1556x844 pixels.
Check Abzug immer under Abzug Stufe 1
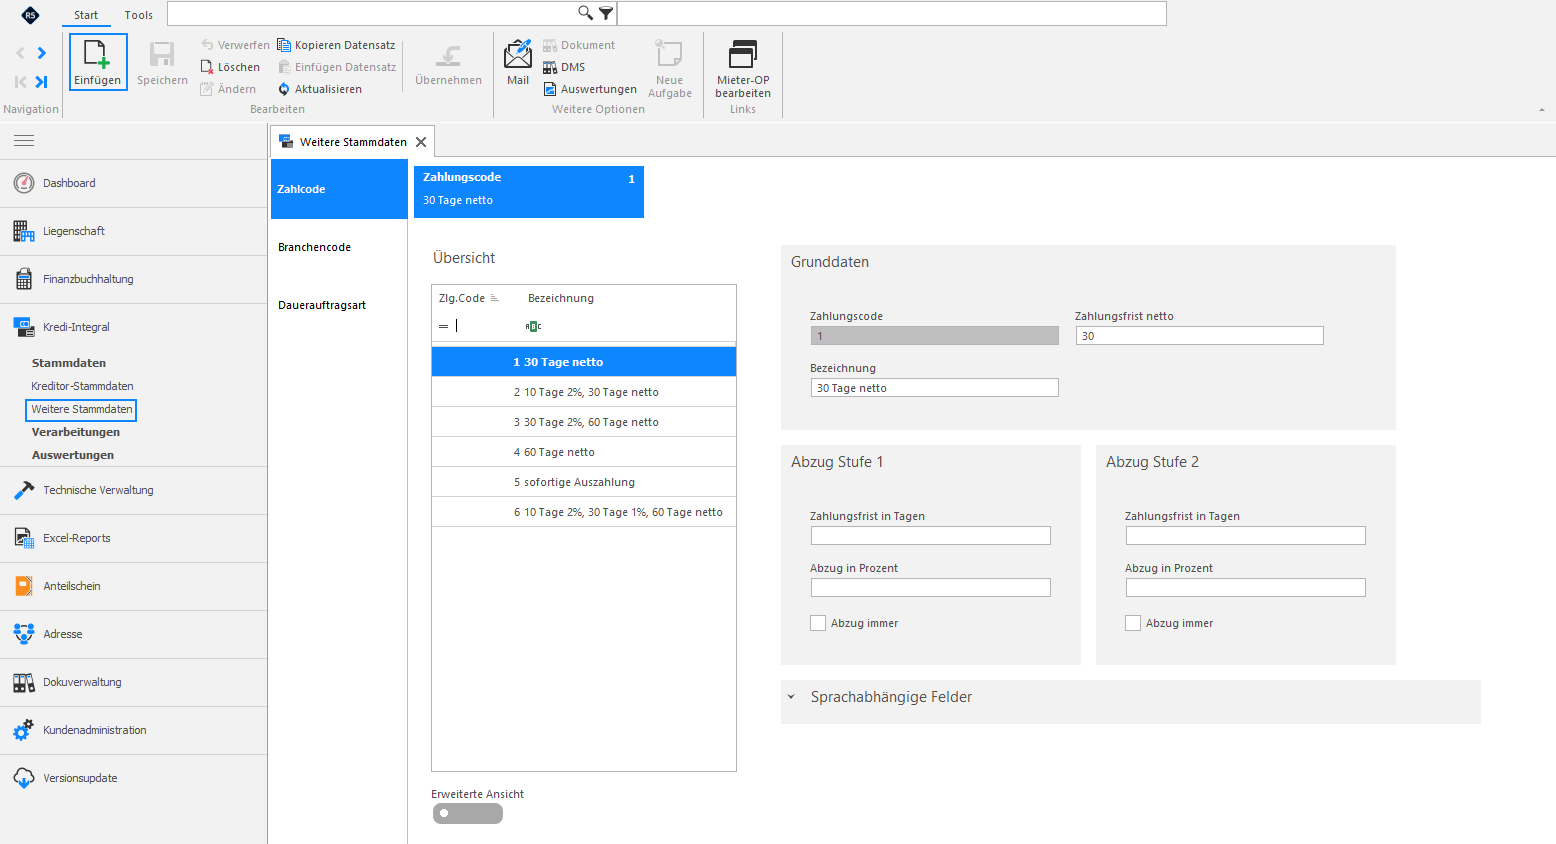click(818, 623)
